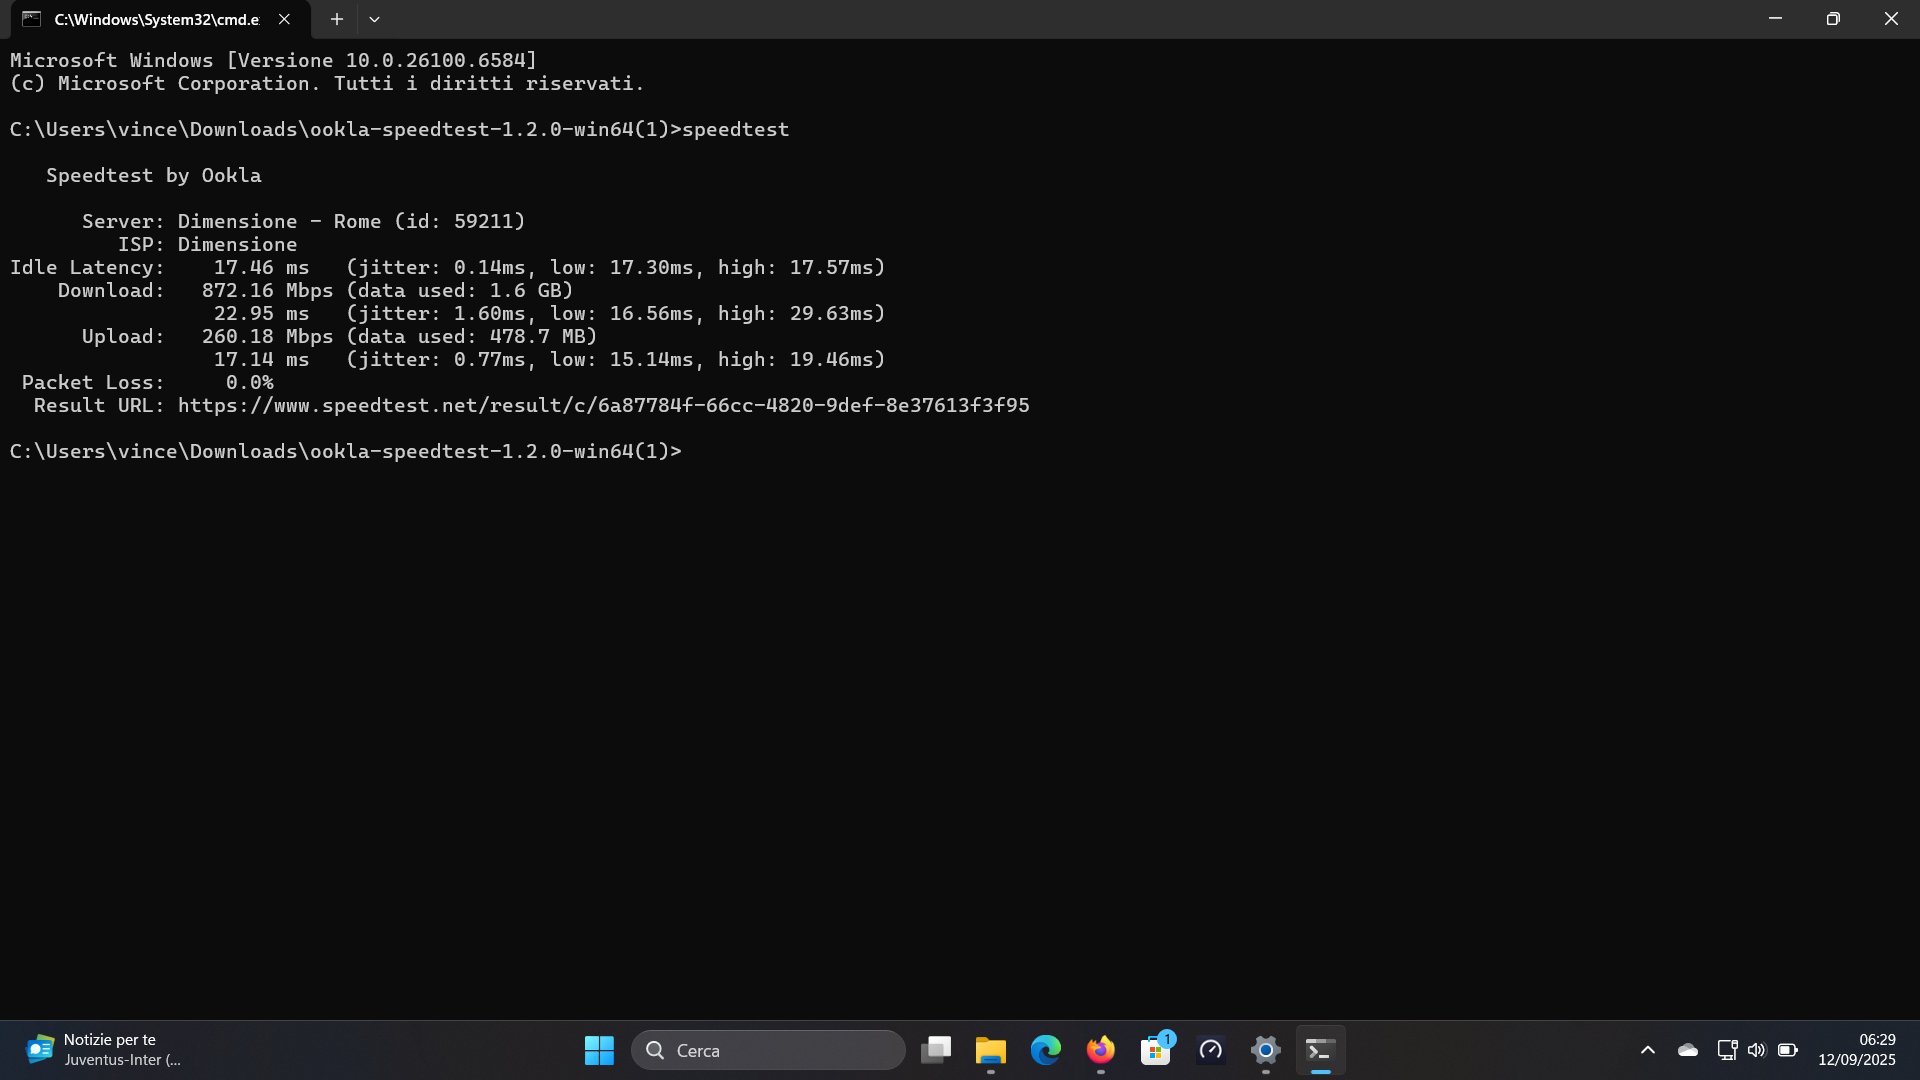The image size is (1920, 1080).
Task: Open Task View from taskbar
Action: (936, 1050)
